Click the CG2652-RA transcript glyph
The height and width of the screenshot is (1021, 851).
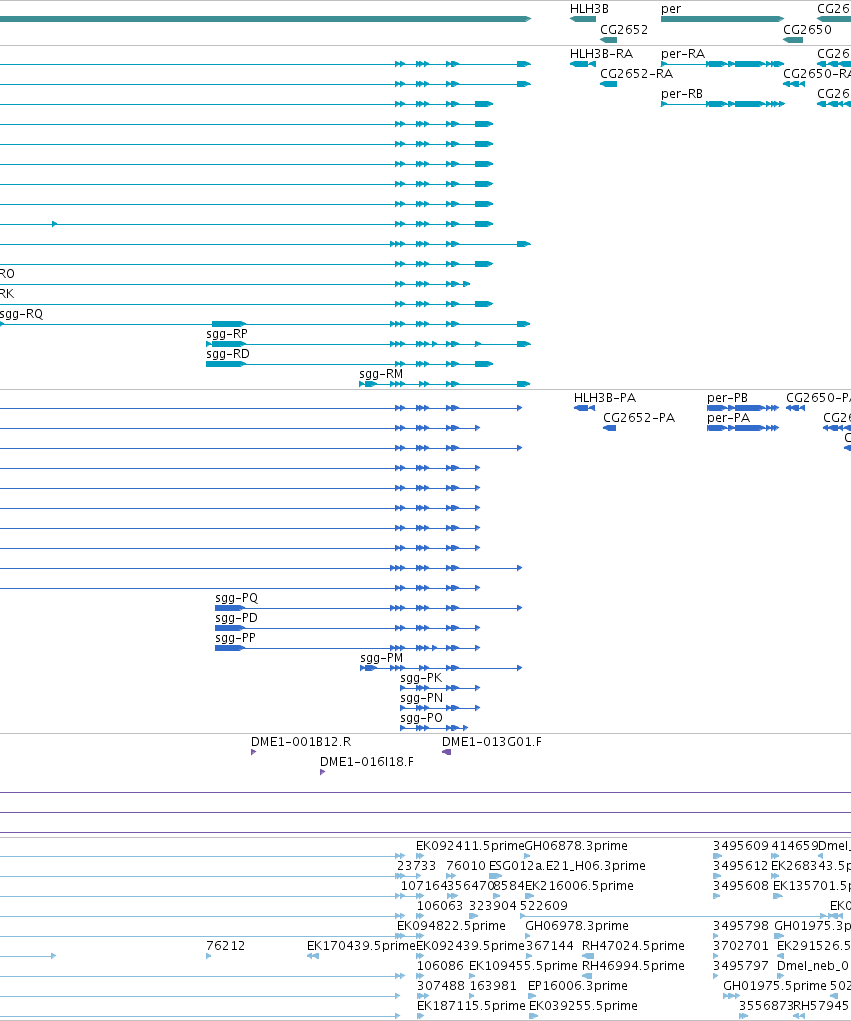point(608,84)
